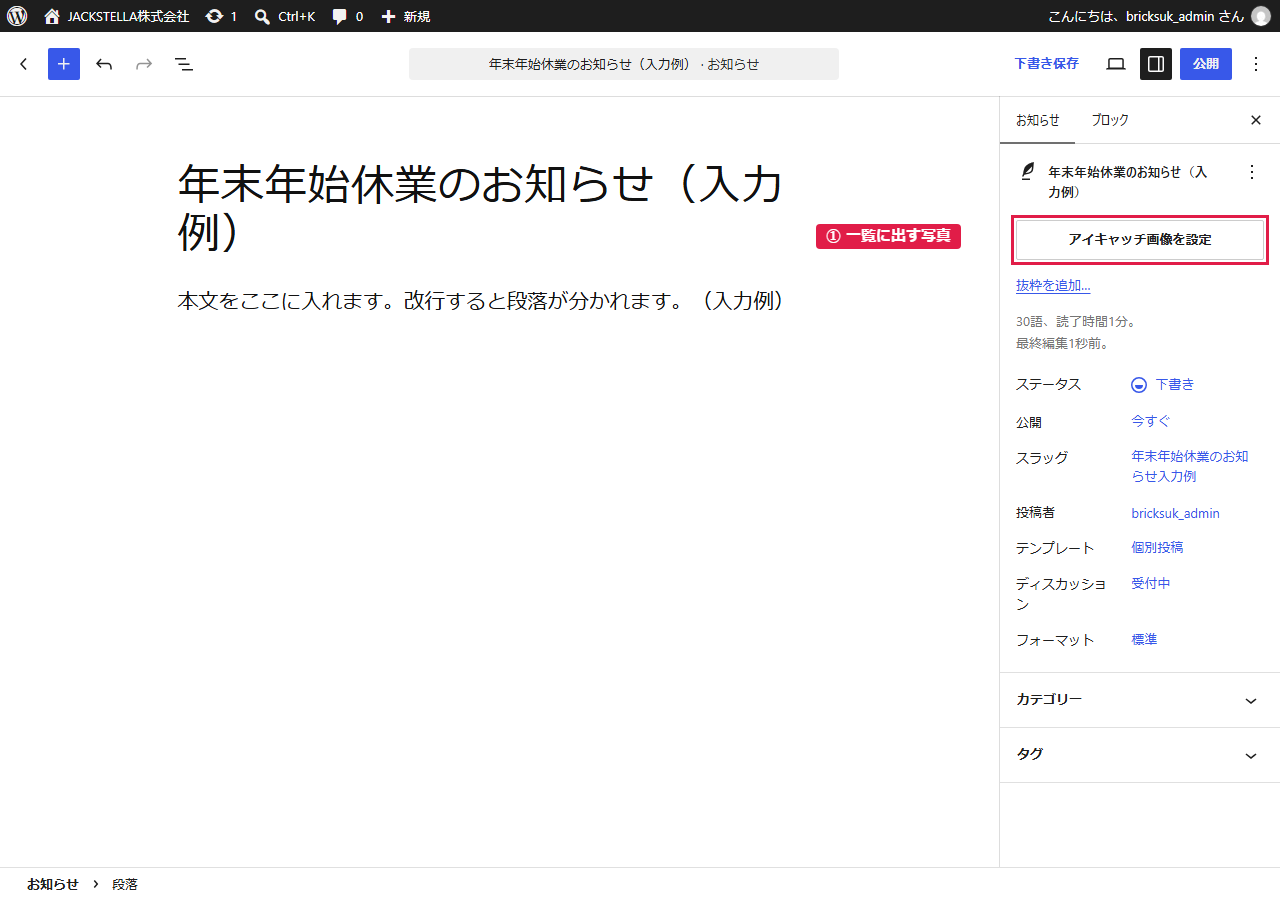
Task: Select 段落 in the bottom breadcrumb
Action: tap(125, 884)
